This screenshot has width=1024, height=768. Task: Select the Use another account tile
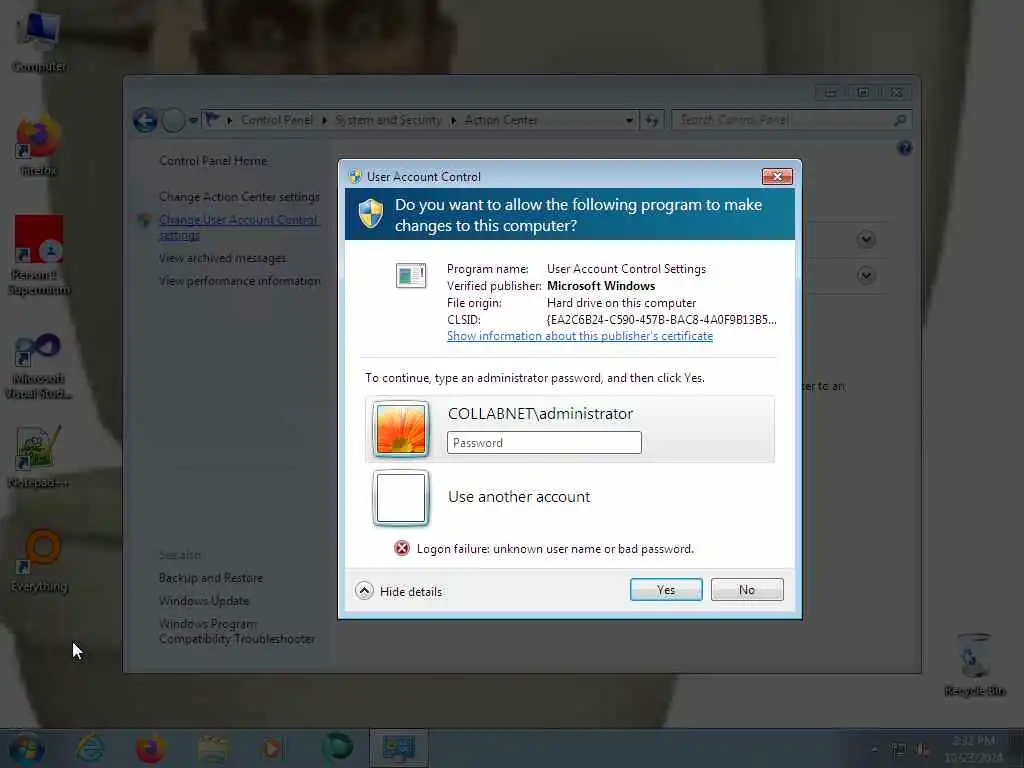click(569, 498)
